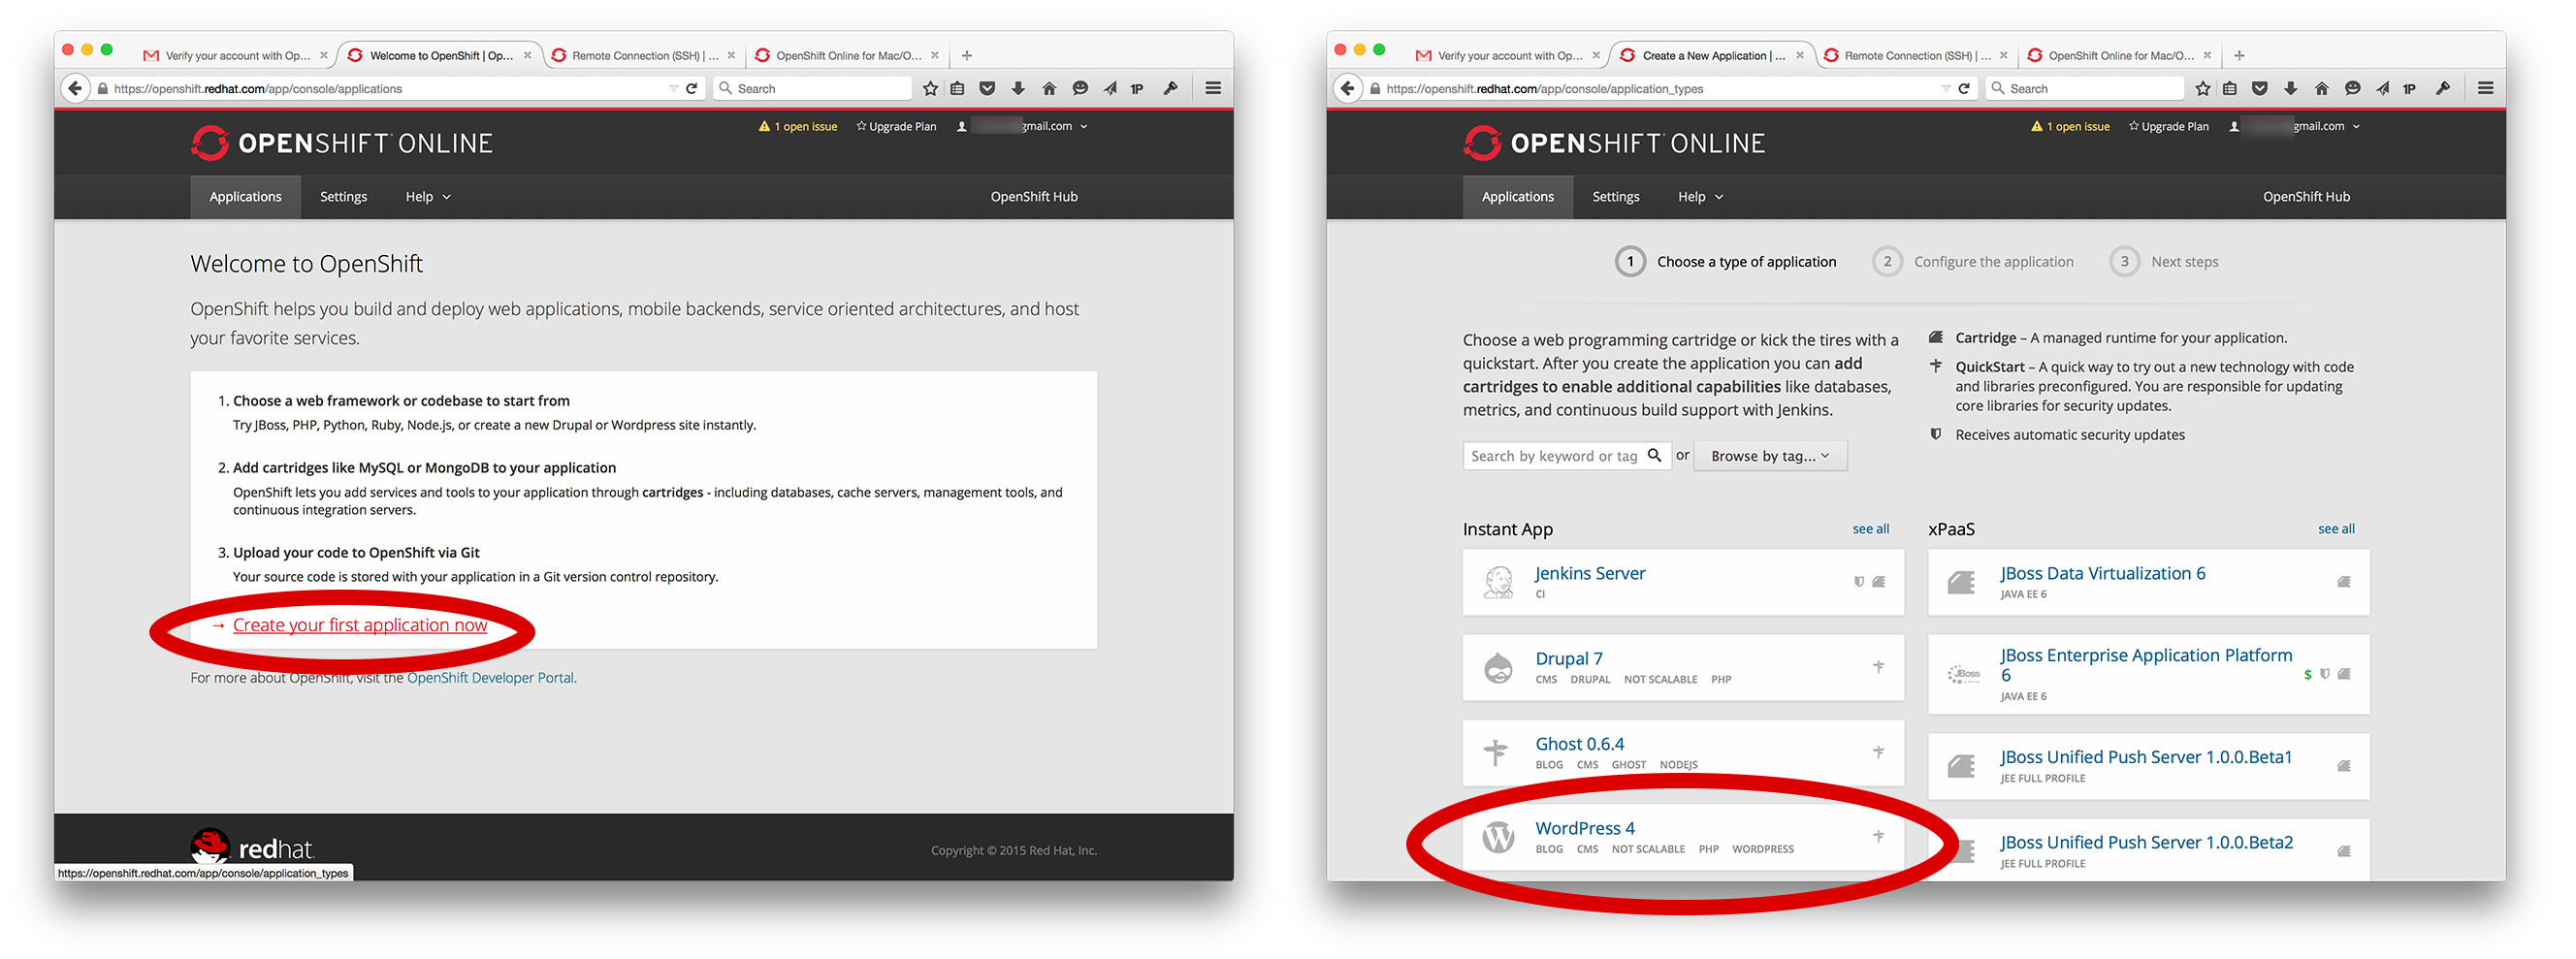Open OpenShift Hub in the Create a New Application window
Viewport: 2576px width, 959px height.
[2306, 197]
